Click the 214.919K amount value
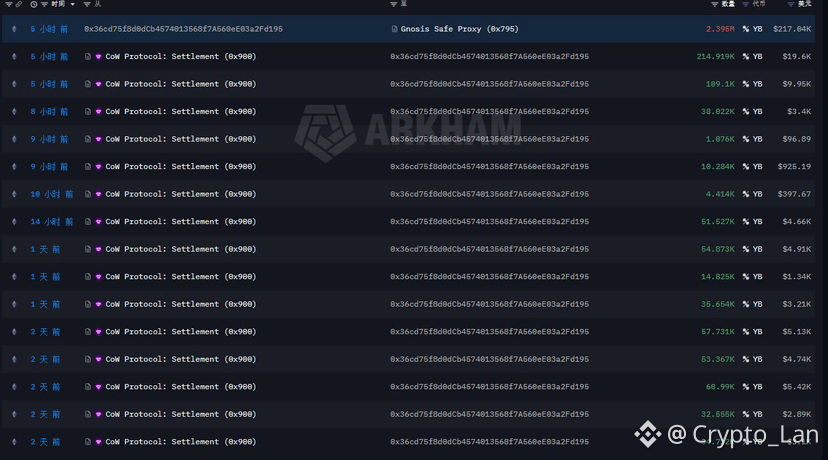Screen dimensions: 828x460 [x=716, y=57]
